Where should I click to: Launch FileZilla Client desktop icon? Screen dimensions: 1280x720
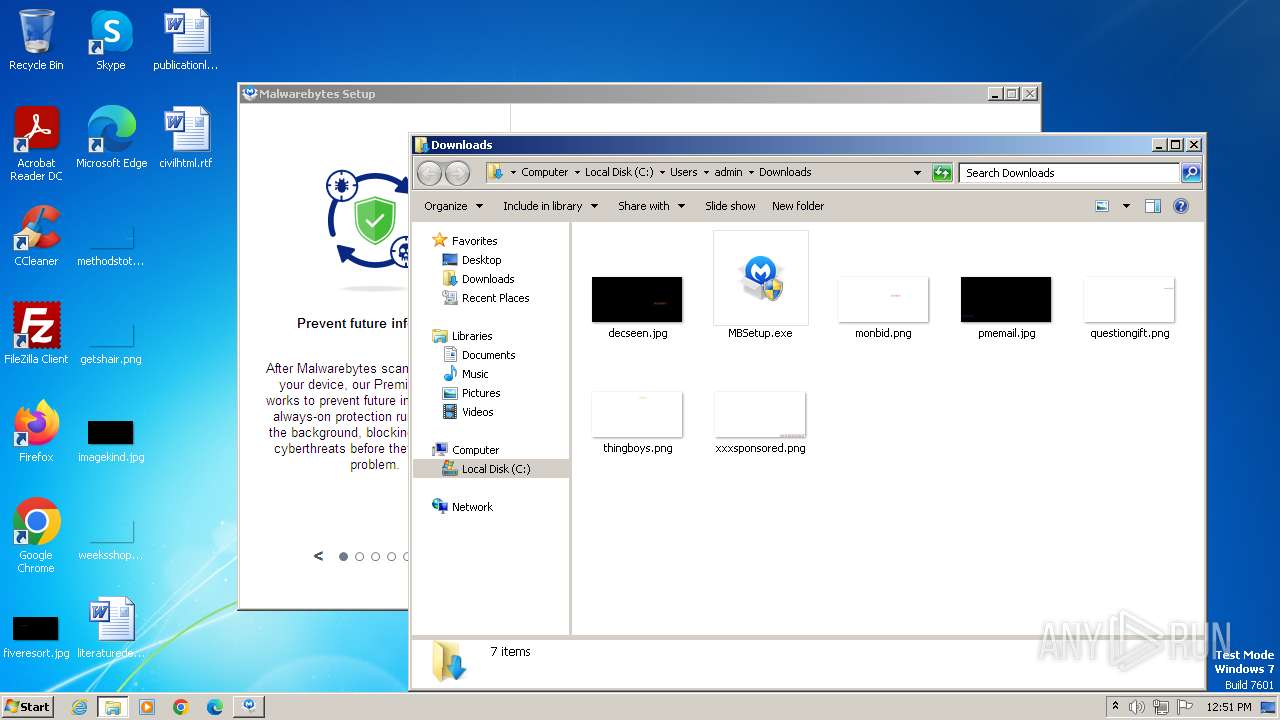36,333
